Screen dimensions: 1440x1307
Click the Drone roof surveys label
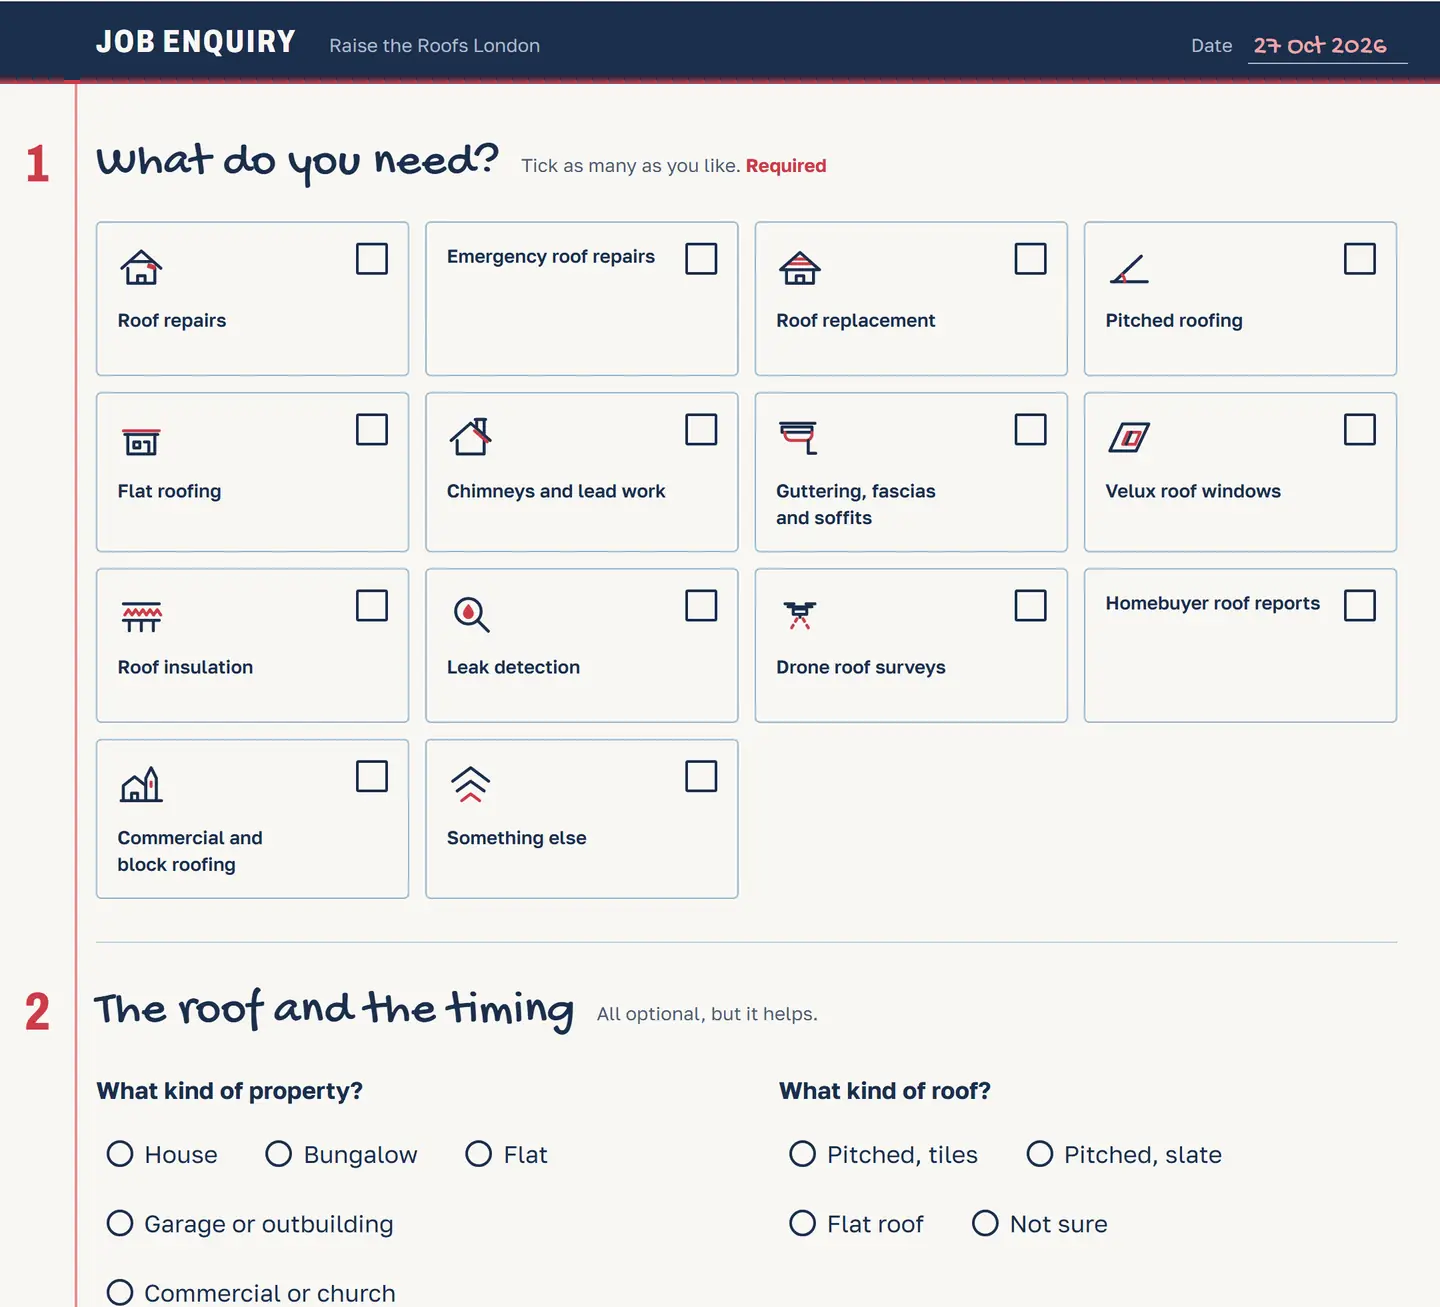pos(861,667)
